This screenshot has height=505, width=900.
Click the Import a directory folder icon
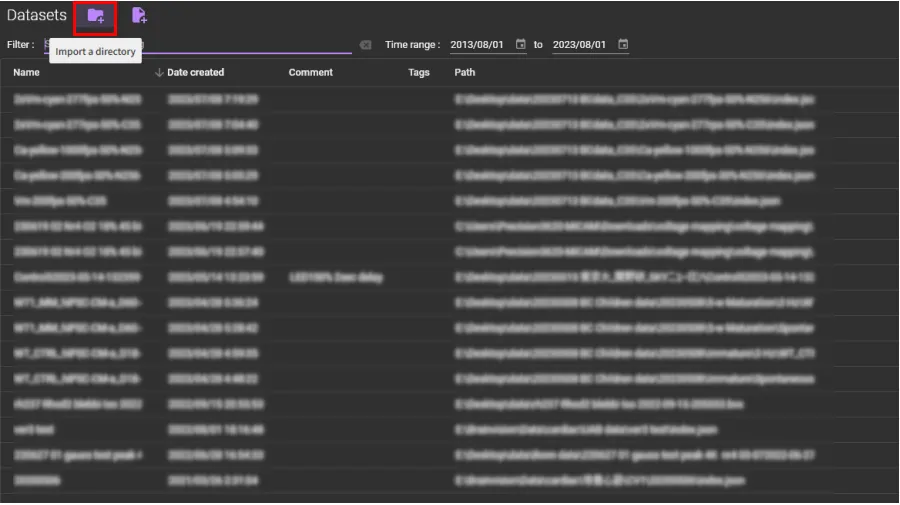pyautogui.click(x=96, y=16)
